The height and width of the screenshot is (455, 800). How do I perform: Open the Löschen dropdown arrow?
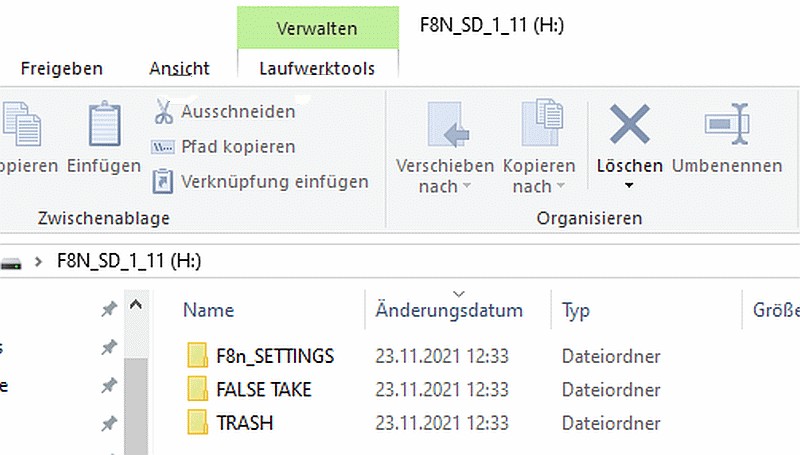(x=629, y=186)
